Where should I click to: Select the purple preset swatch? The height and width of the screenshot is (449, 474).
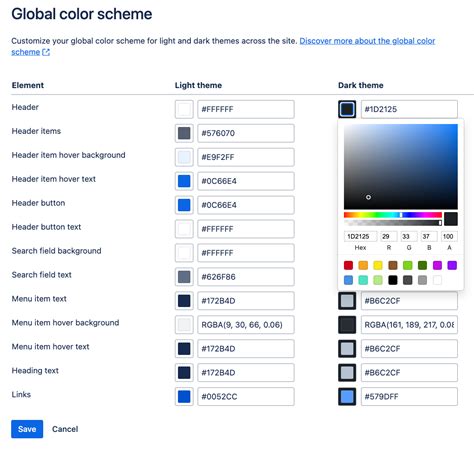(452, 265)
